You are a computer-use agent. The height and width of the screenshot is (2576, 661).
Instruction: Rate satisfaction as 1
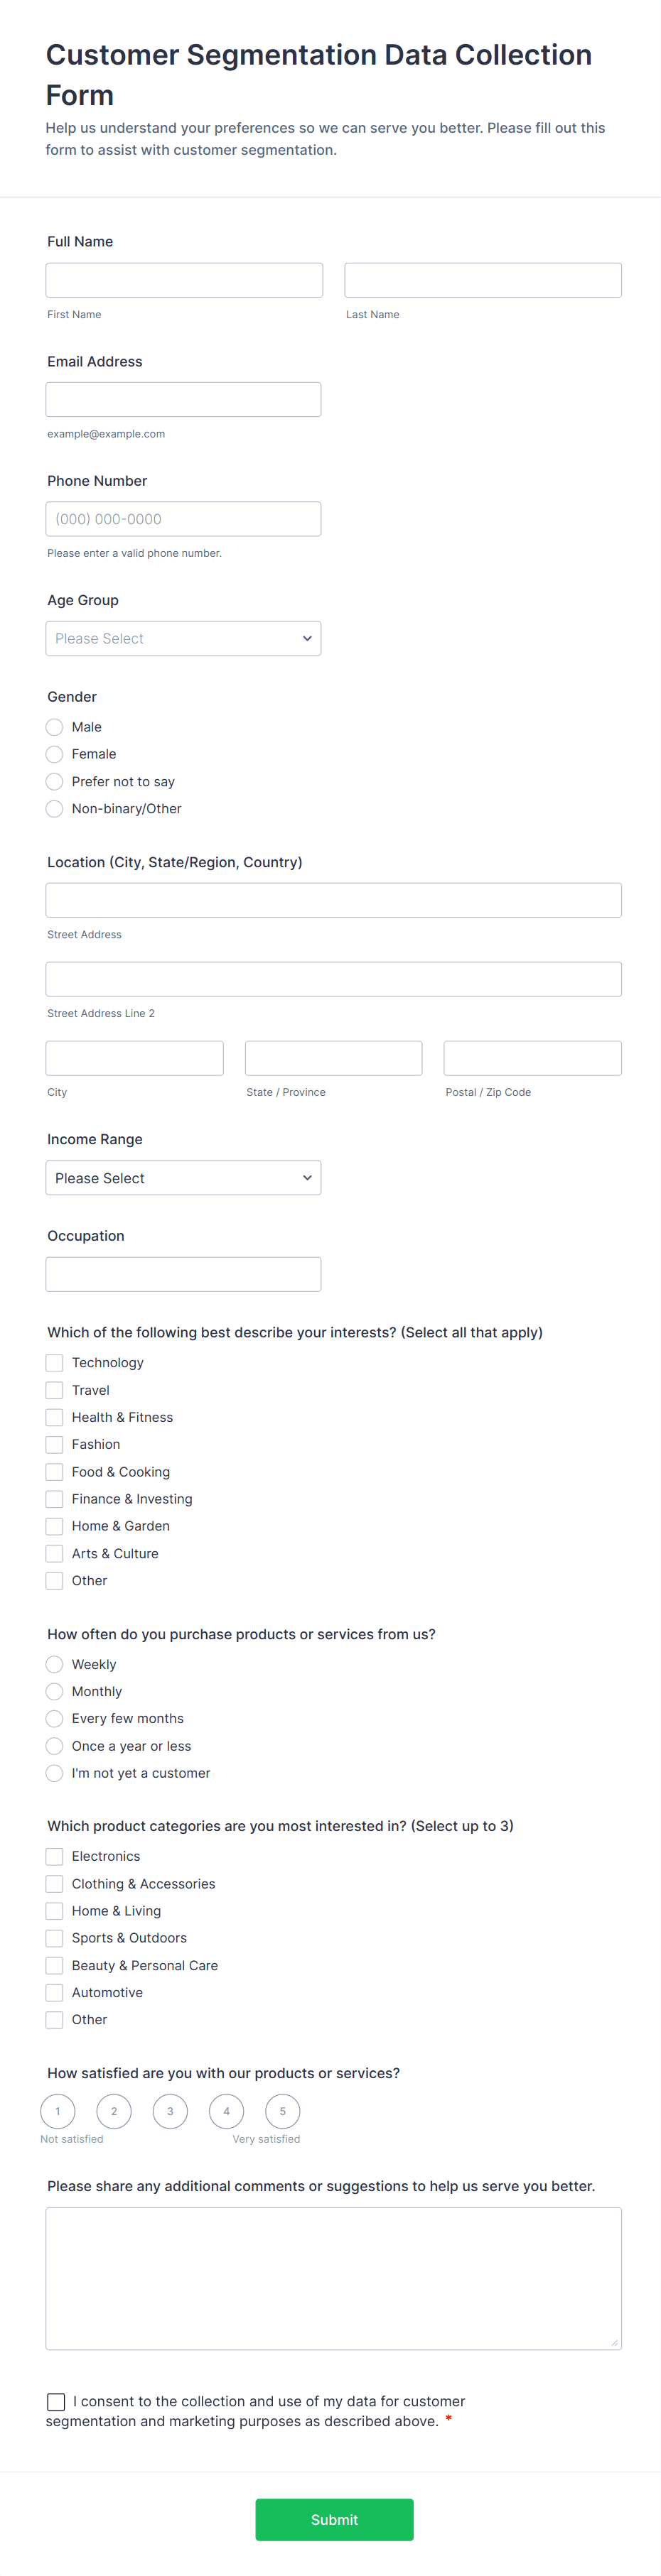point(58,2111)
